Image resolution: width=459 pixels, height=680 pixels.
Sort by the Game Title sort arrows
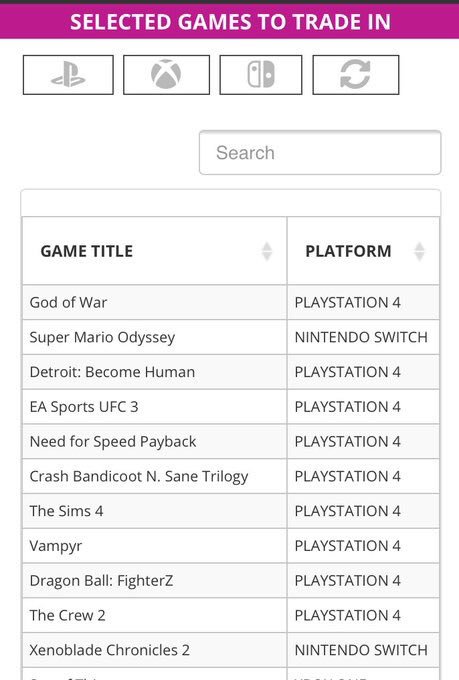pyautogui.click(x=267, y=251)
